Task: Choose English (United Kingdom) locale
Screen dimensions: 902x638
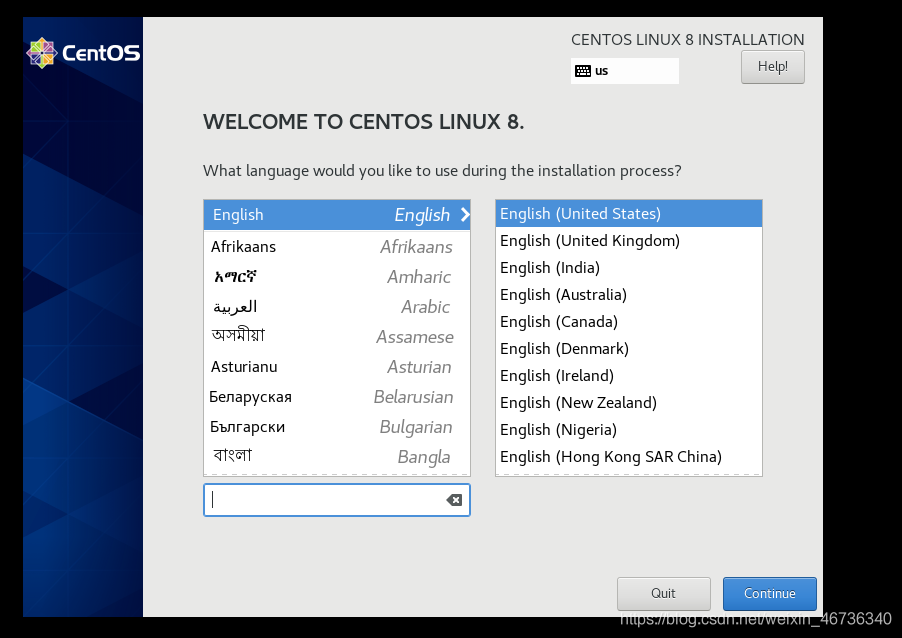Action: [629, 240]
